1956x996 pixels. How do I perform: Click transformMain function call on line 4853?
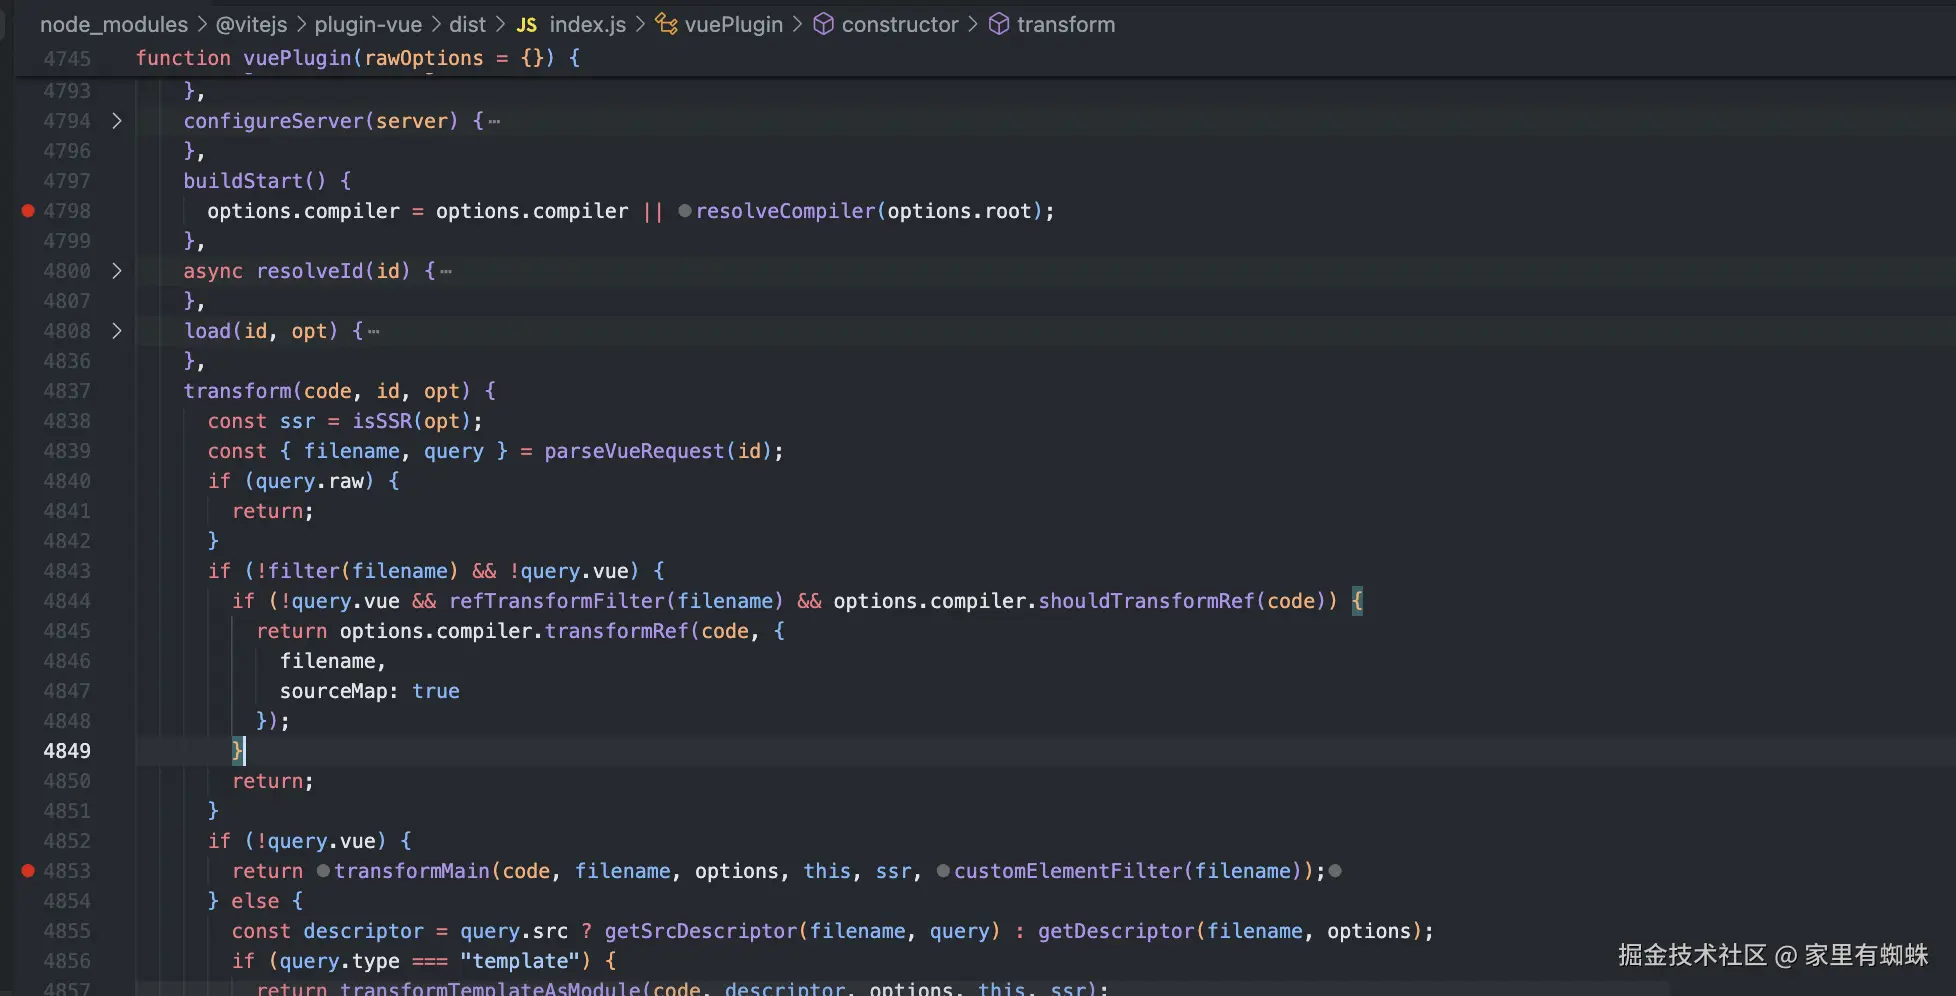click(412, 871)
